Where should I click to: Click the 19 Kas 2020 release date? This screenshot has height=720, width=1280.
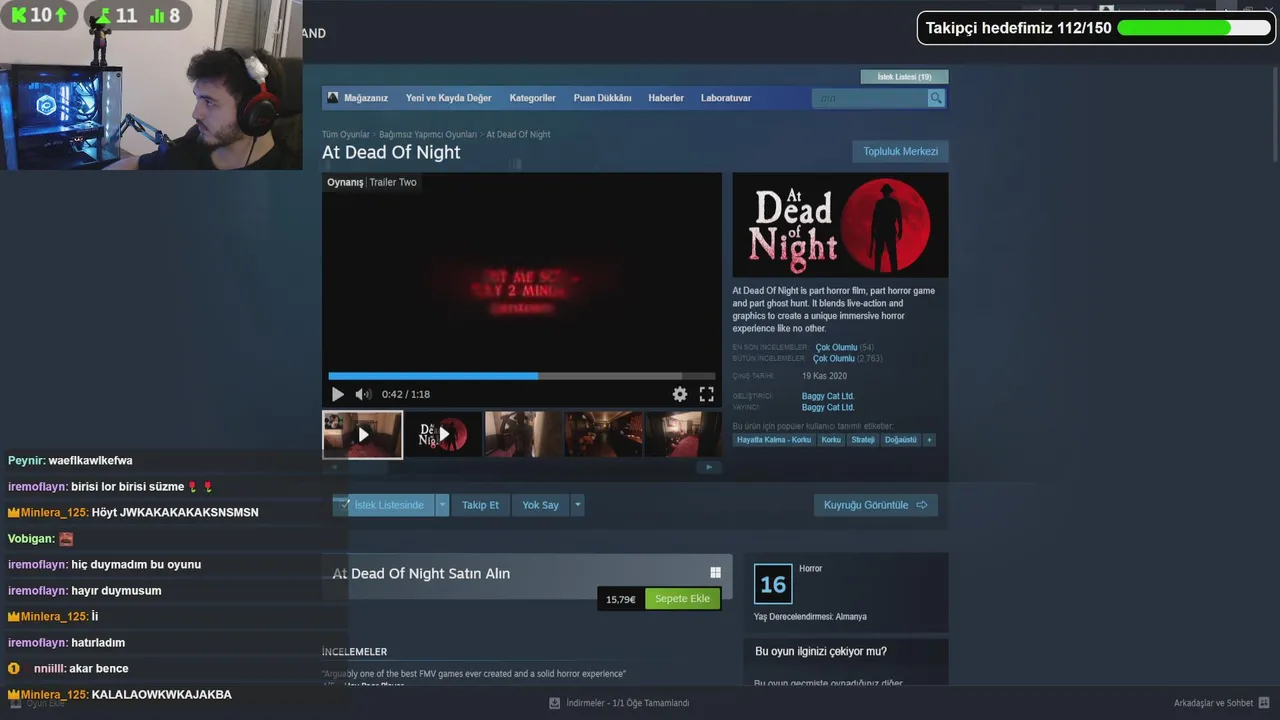(824, 376)
